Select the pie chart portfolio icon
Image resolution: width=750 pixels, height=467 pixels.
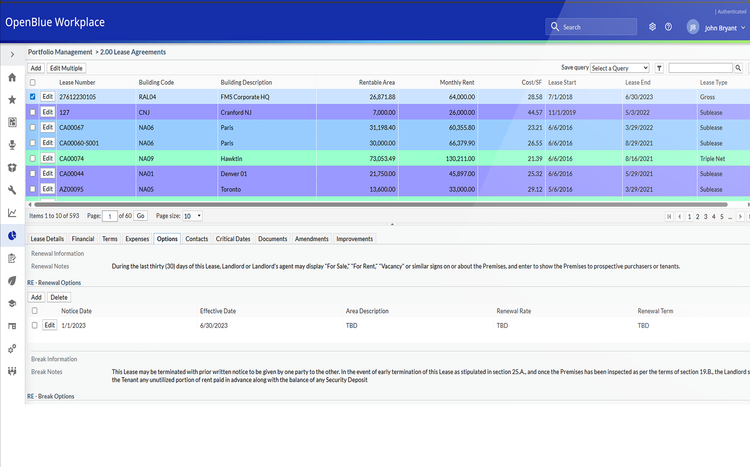tap(12, 235)
